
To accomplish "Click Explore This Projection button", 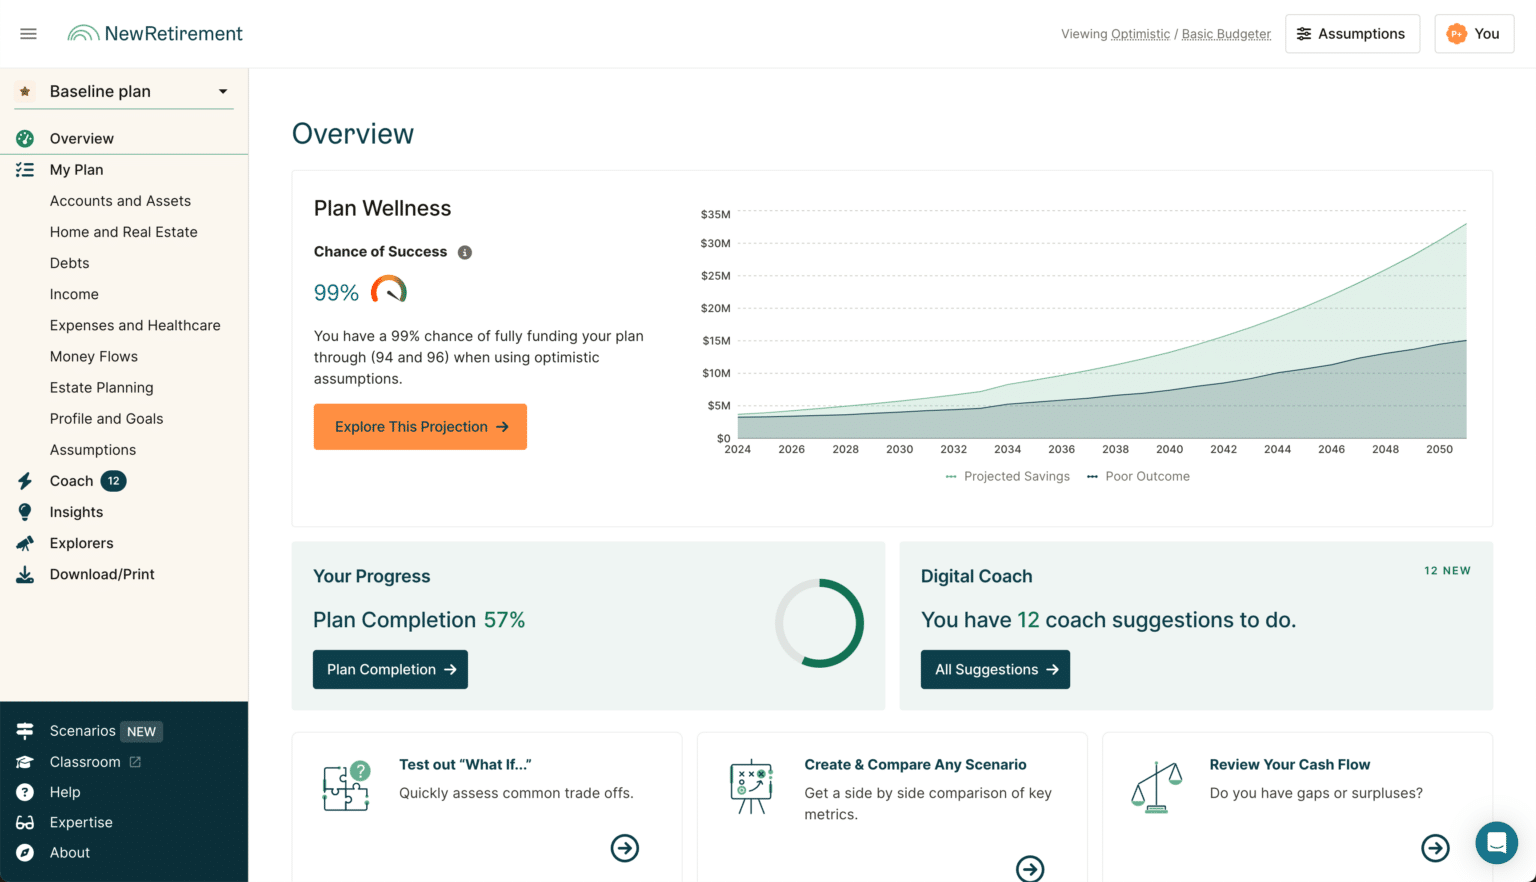I will click(x=420, y=427).
